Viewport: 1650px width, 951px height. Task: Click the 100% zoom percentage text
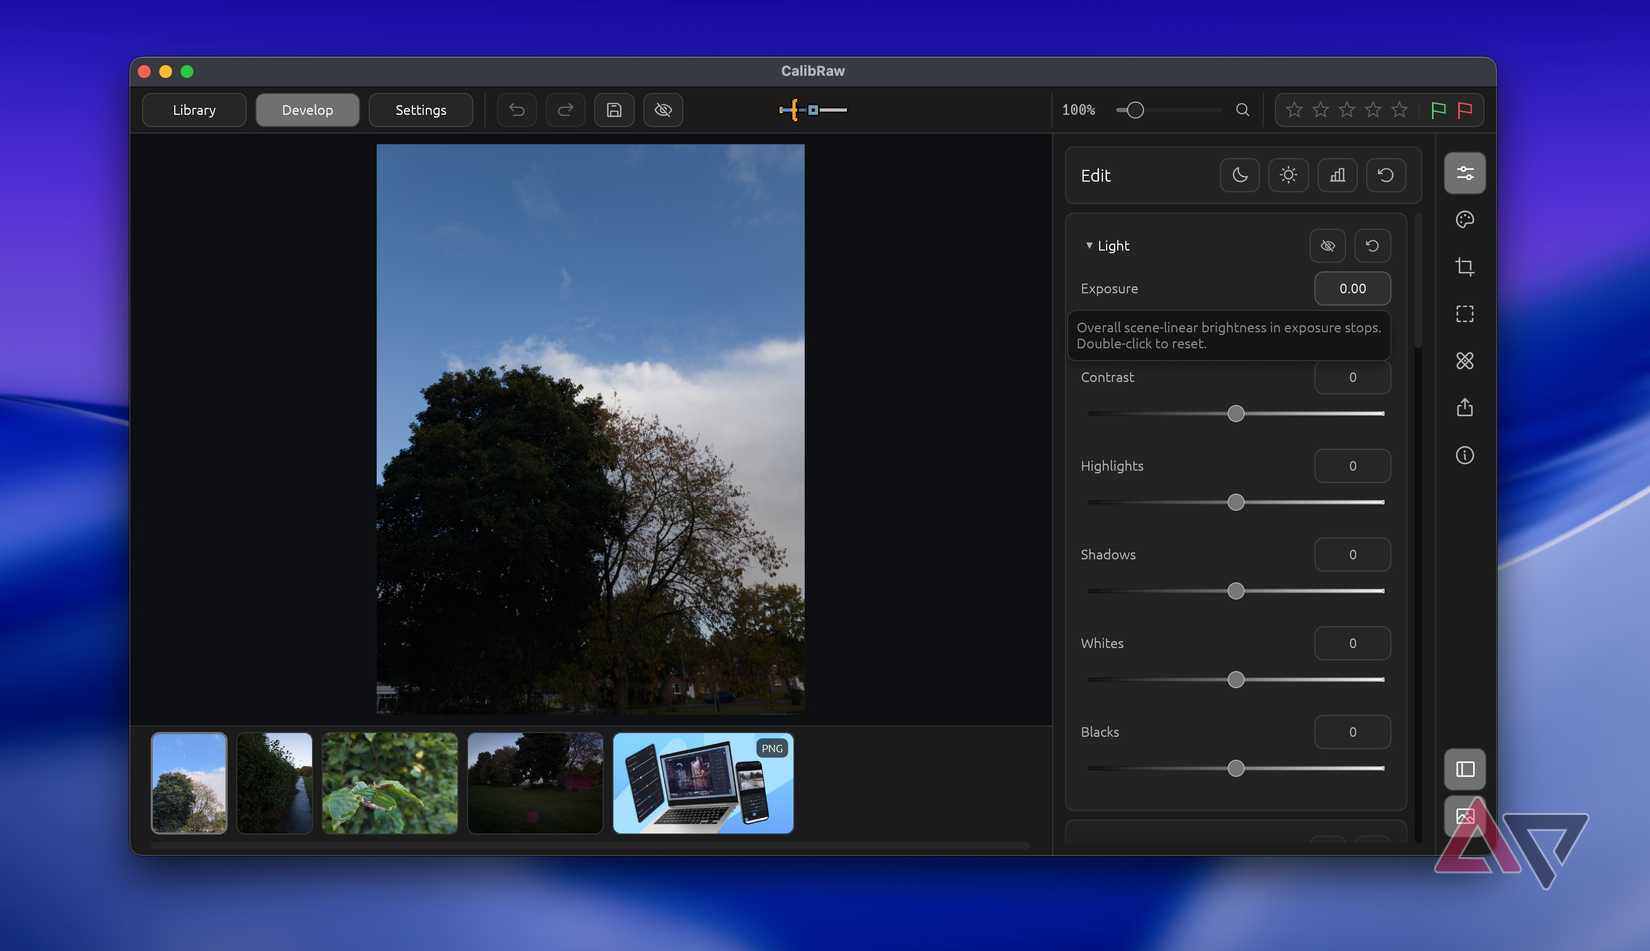click(1078, 110)
